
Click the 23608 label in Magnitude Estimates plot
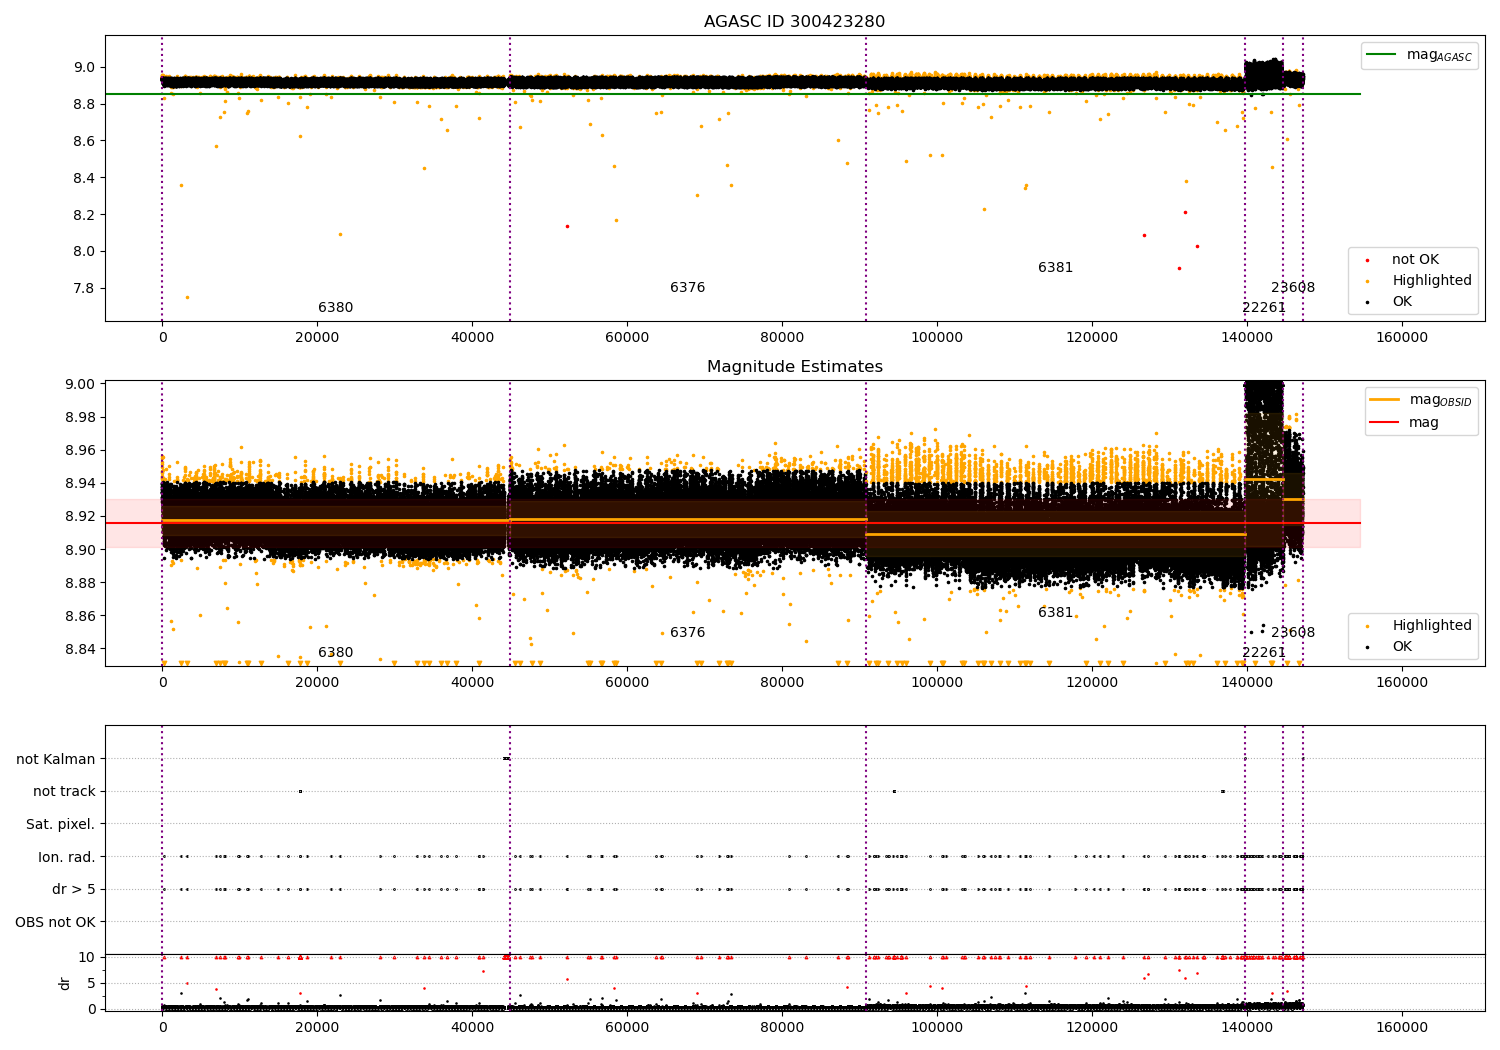(x=1293, y=633)
